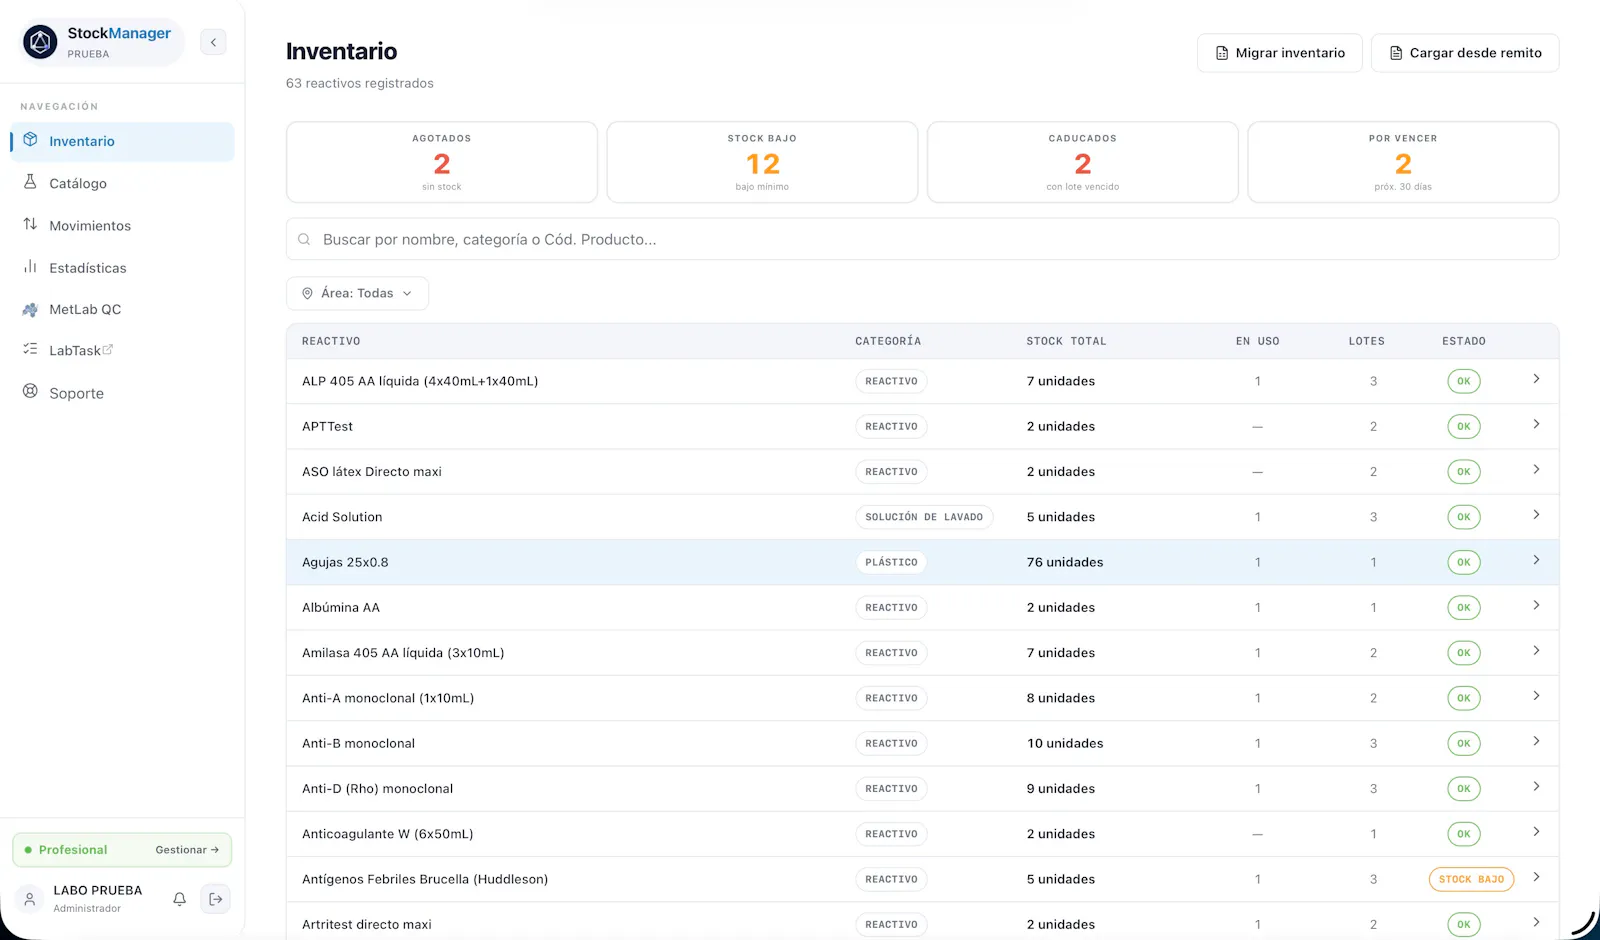Click the 63 reactivos registrados subtitle

(360, 83)
